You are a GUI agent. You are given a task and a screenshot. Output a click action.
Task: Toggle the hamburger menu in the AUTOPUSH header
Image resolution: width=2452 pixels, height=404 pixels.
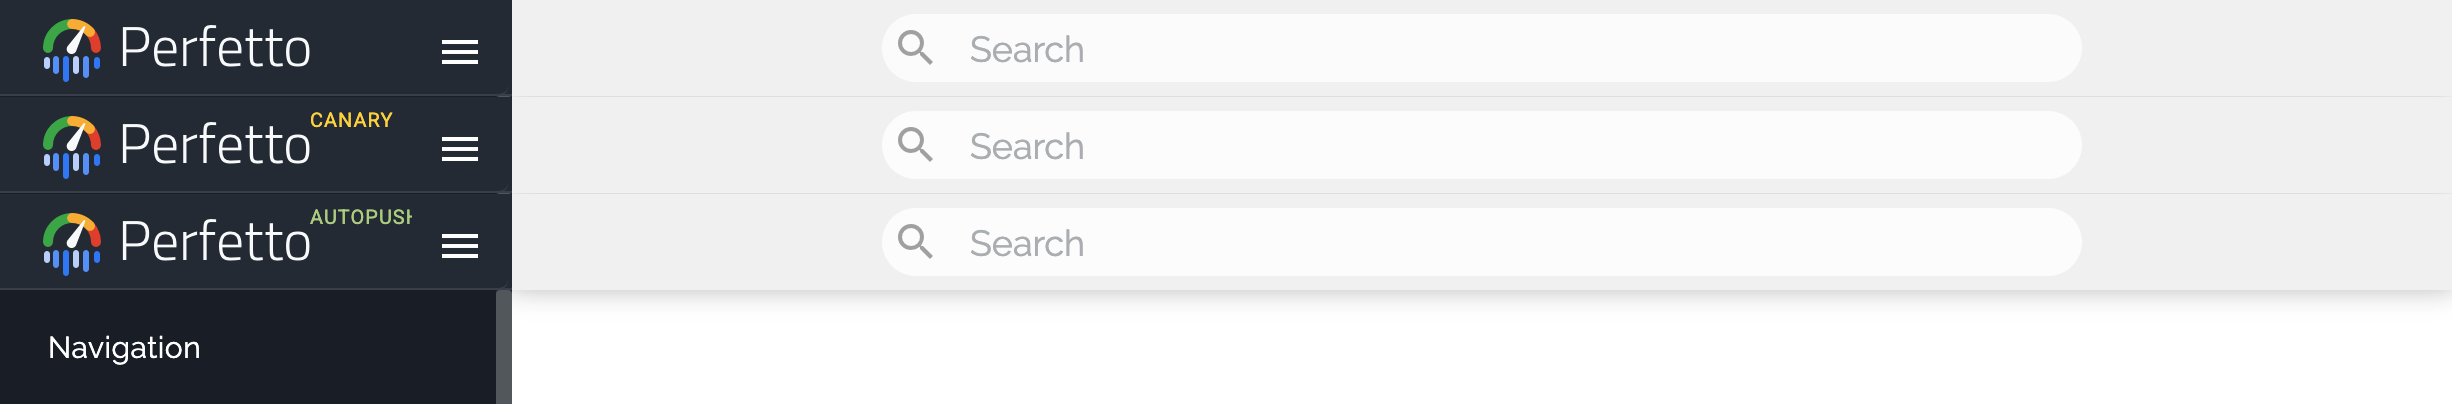[459, 246]
